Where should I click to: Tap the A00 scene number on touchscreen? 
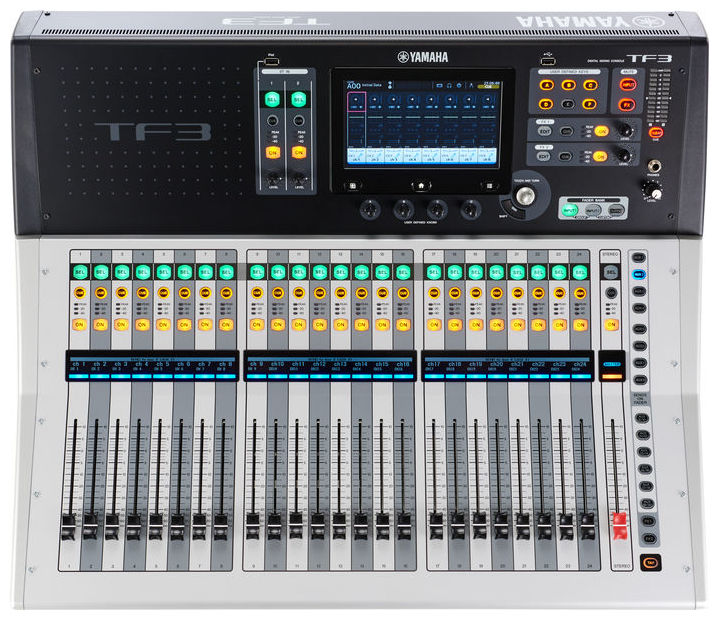pyautogui.click(x=354, y=86)
